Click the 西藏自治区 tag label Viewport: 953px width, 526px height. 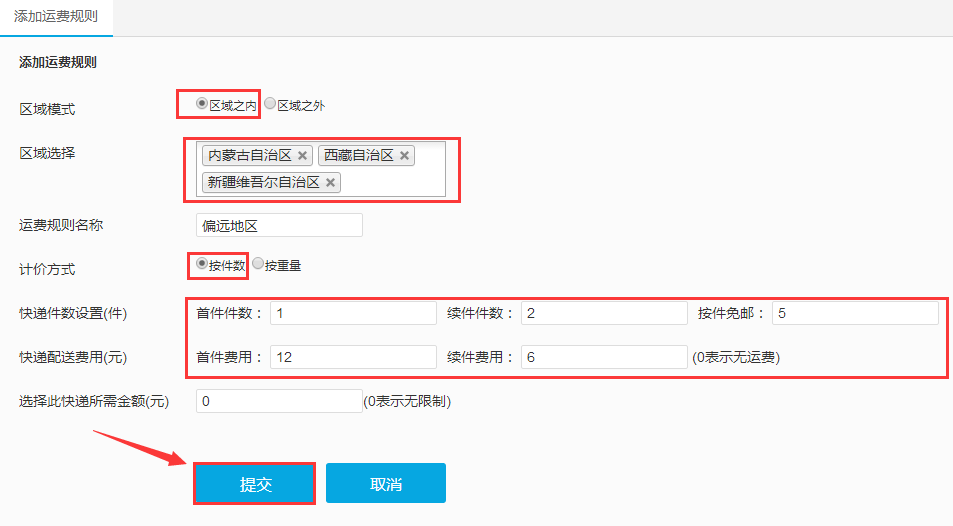point(358,156)
